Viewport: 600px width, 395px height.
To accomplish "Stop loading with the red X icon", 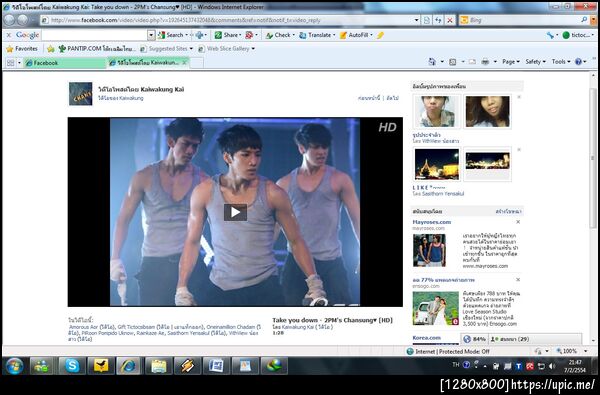I will [450, 20].
